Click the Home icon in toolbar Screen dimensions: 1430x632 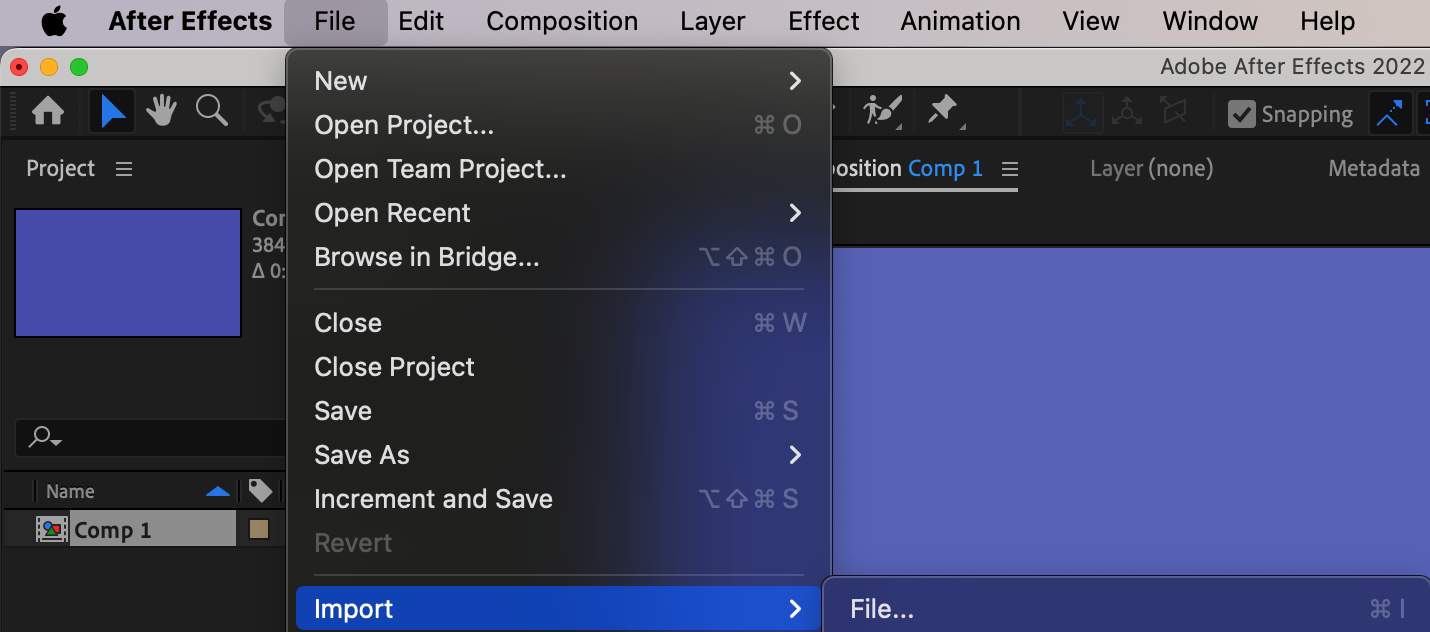48,112
